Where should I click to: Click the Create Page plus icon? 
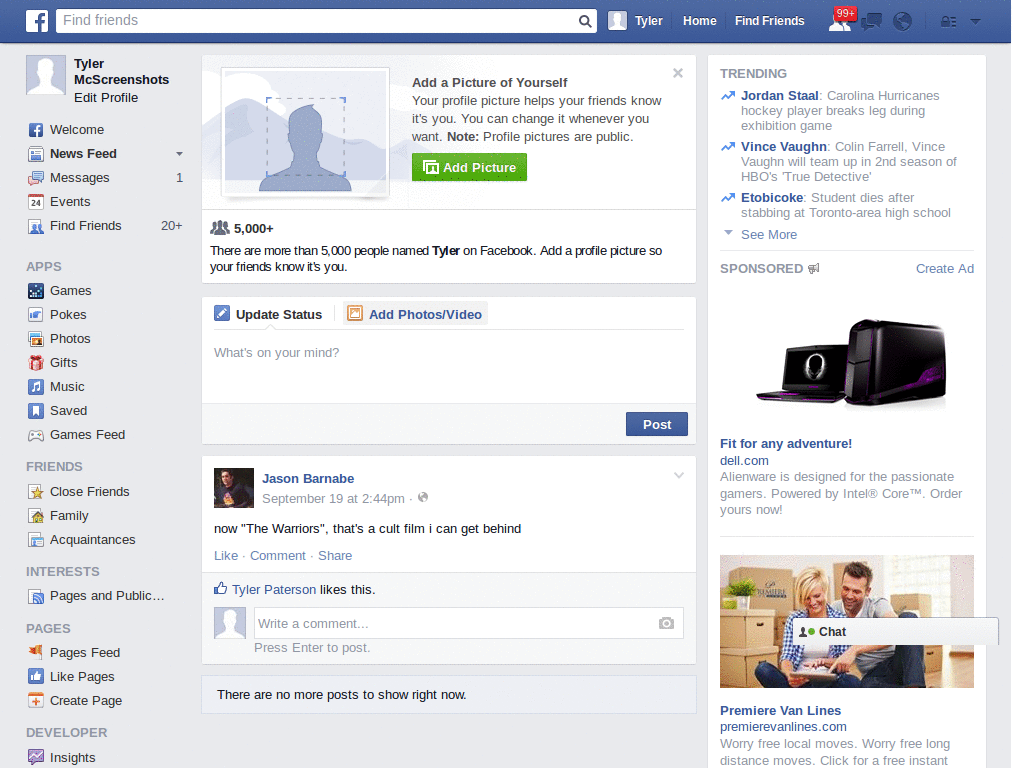36,701
